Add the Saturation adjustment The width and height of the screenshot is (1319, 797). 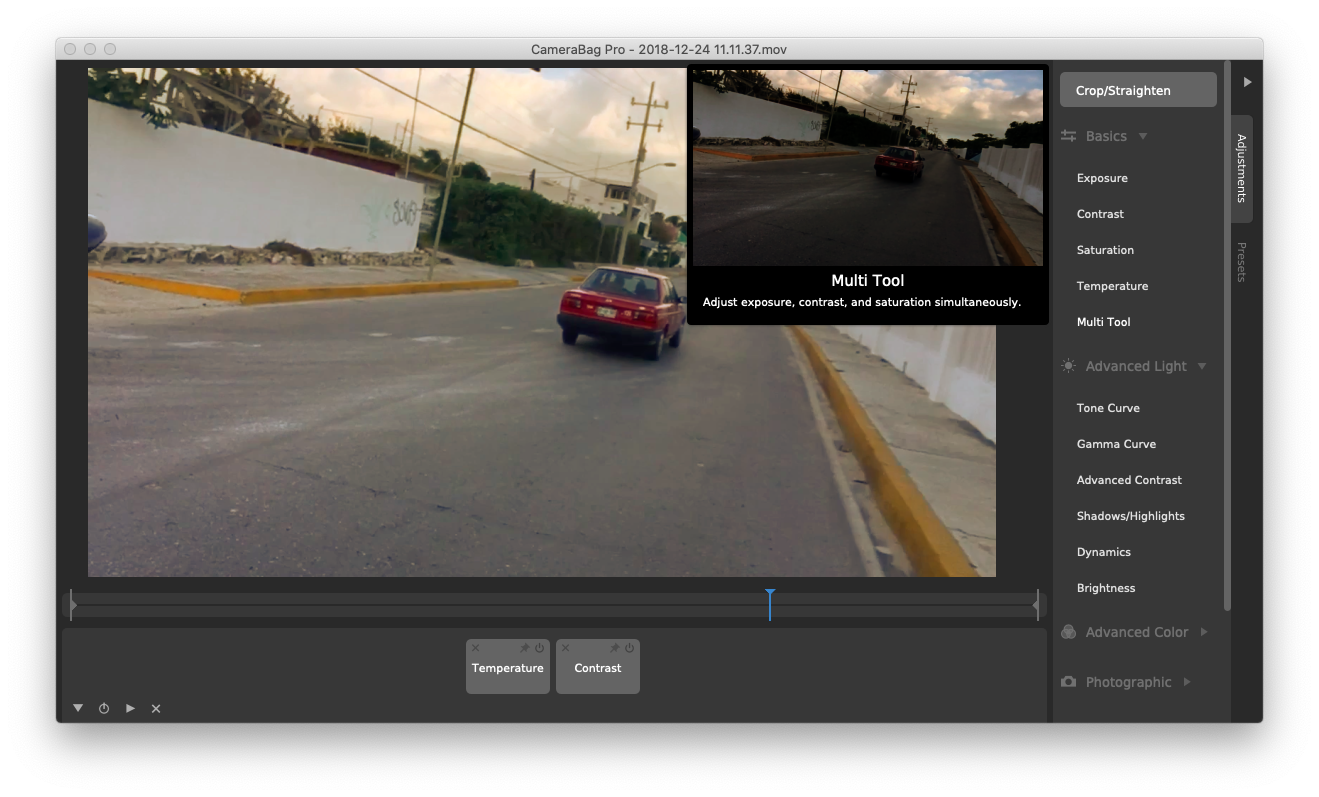pos(1105,250)
